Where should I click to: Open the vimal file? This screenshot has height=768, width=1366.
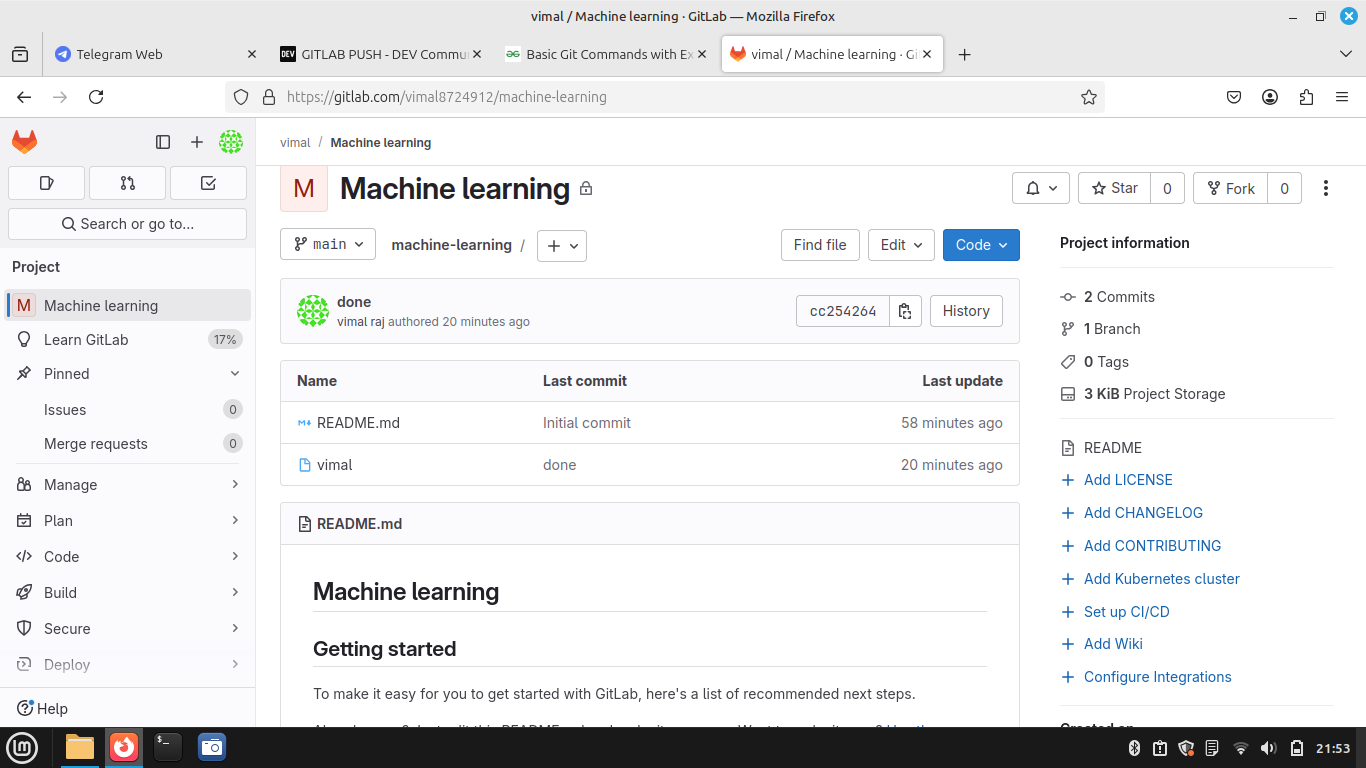tap(334, 465)
